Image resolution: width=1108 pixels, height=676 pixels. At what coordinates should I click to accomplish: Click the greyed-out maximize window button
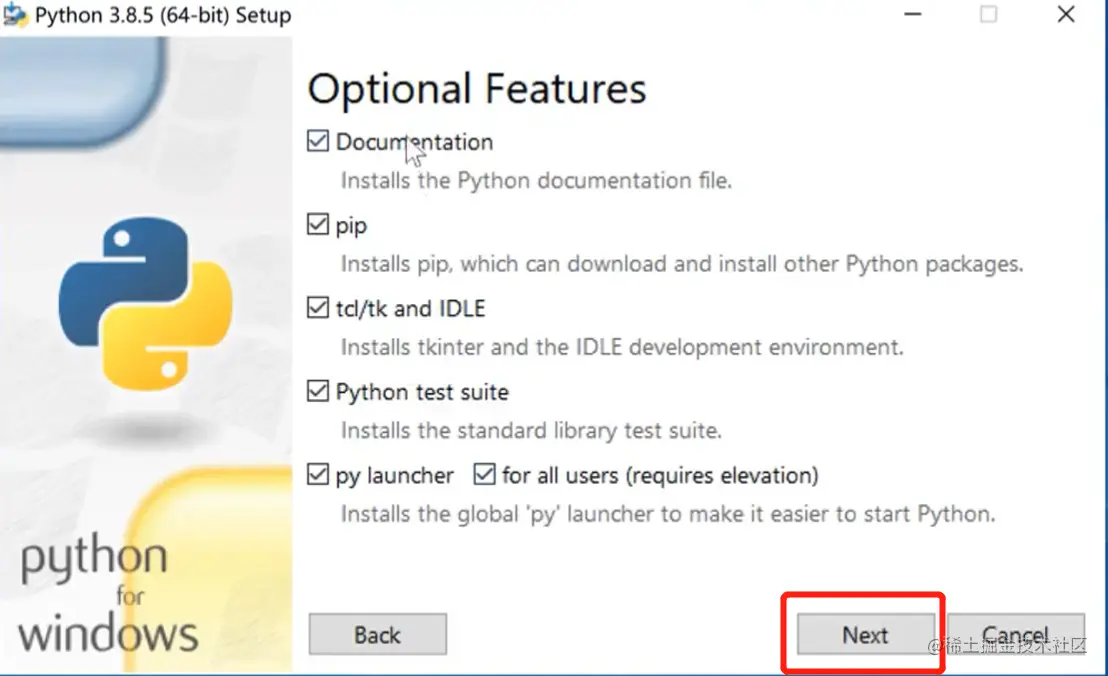pyautogui.click(x=989, y=14)
